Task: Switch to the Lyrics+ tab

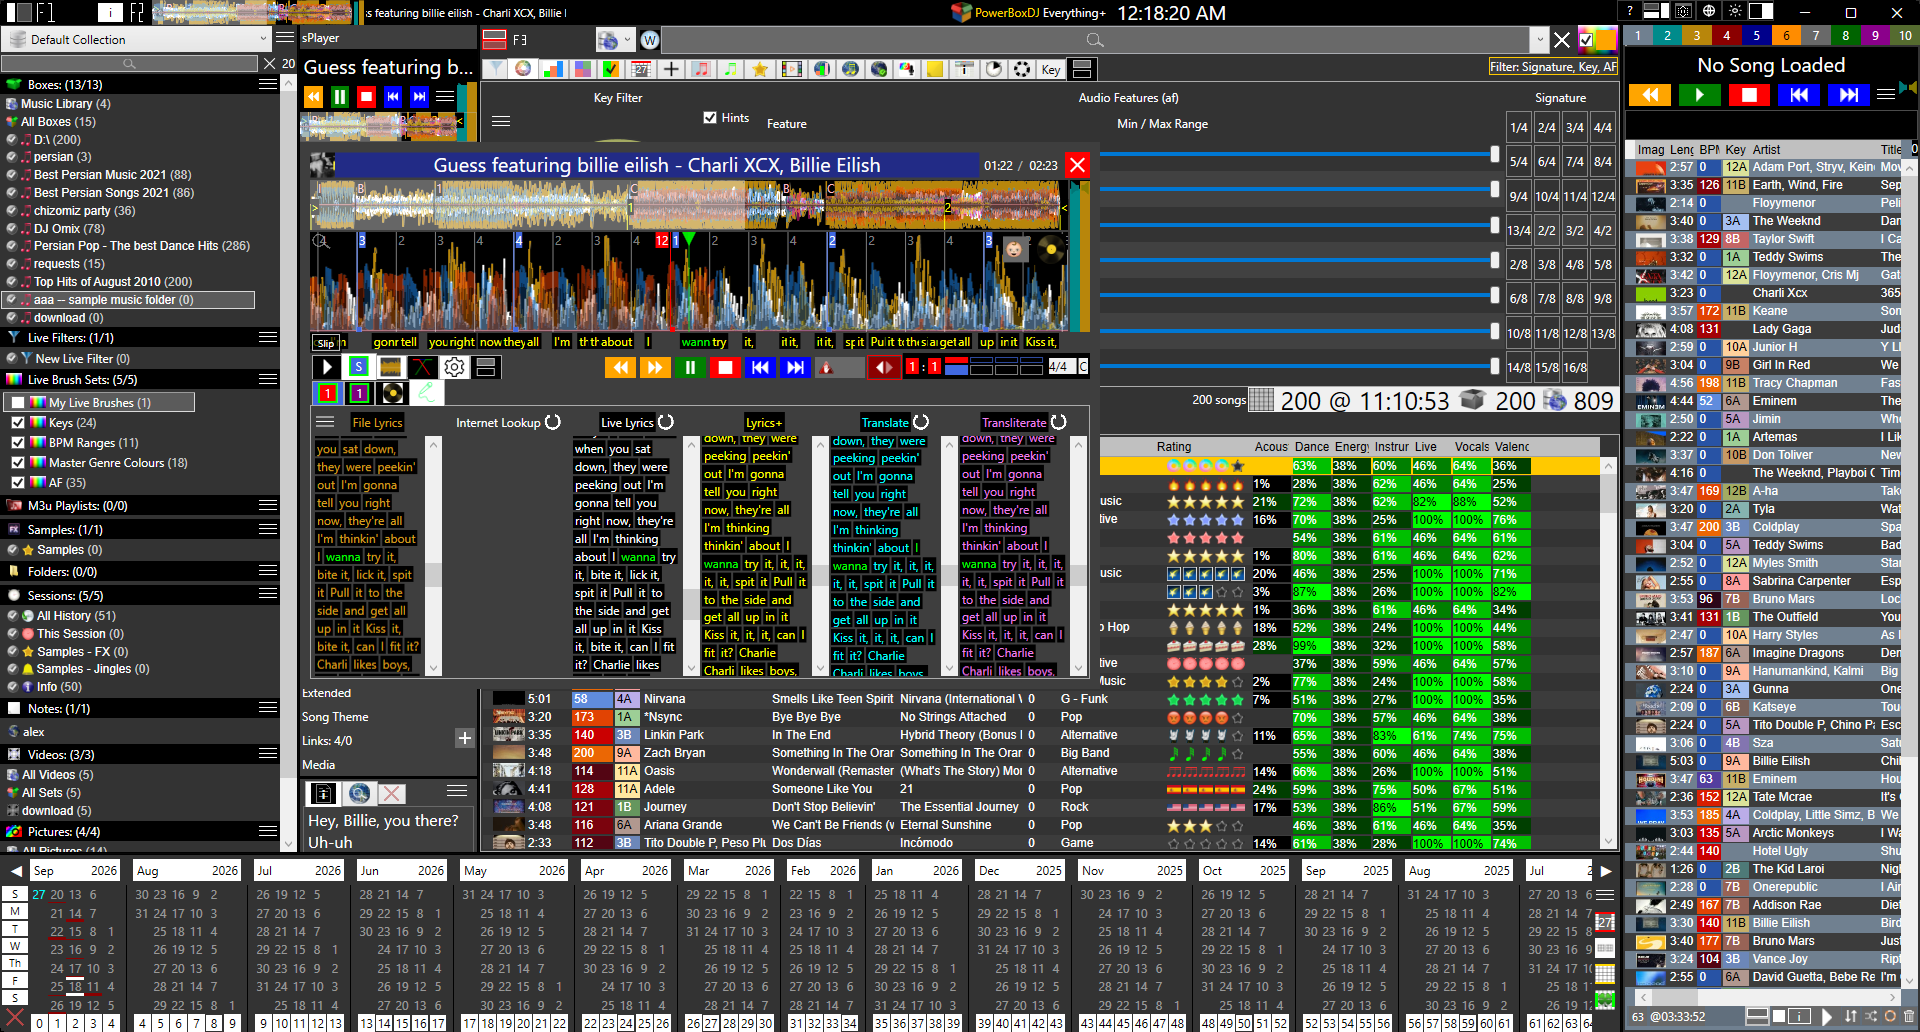Action: pos(763,423)
